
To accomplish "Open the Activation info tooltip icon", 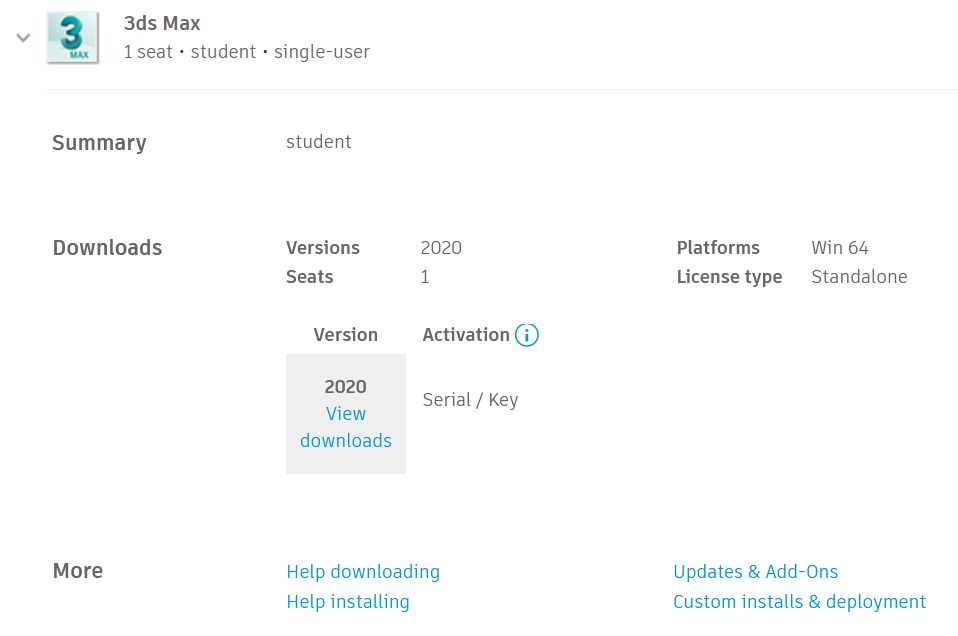I will coord(527,335).
